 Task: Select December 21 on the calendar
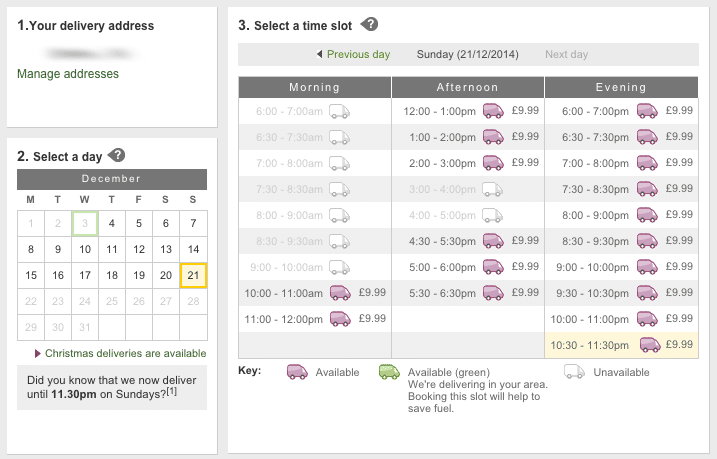click(x=193, y=275)
